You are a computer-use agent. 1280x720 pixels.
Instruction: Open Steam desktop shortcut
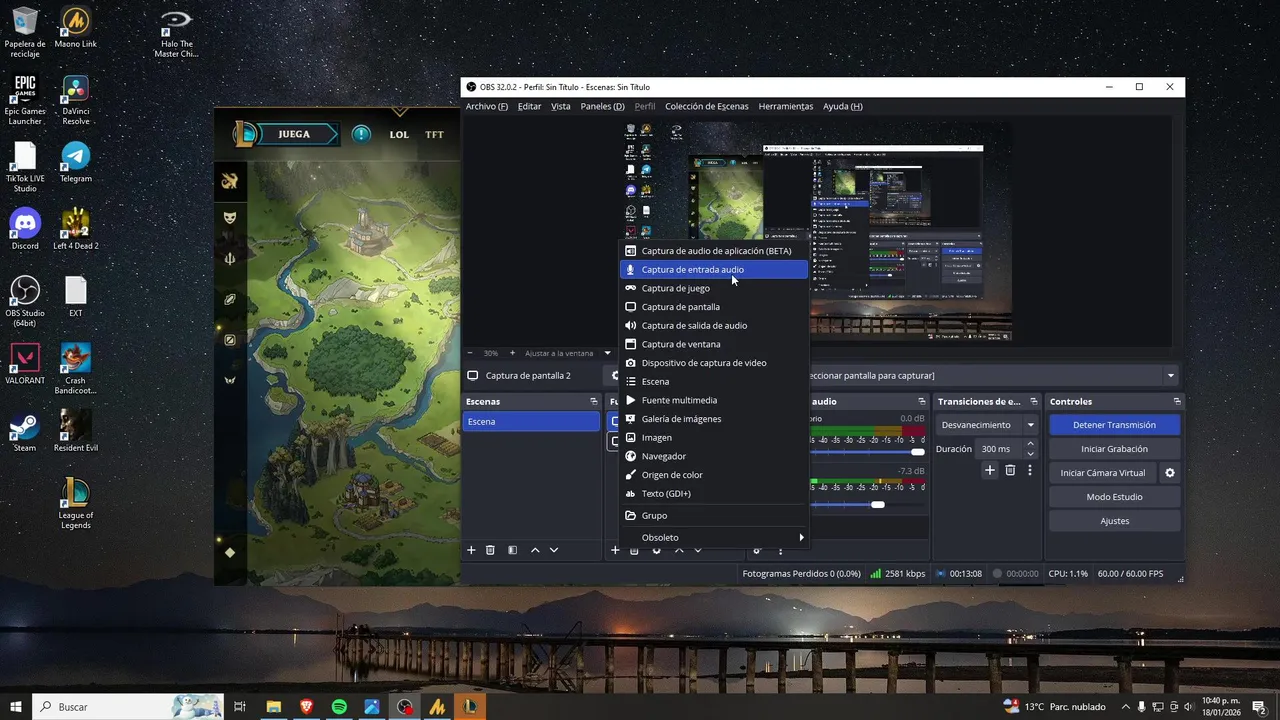point(25,431)
